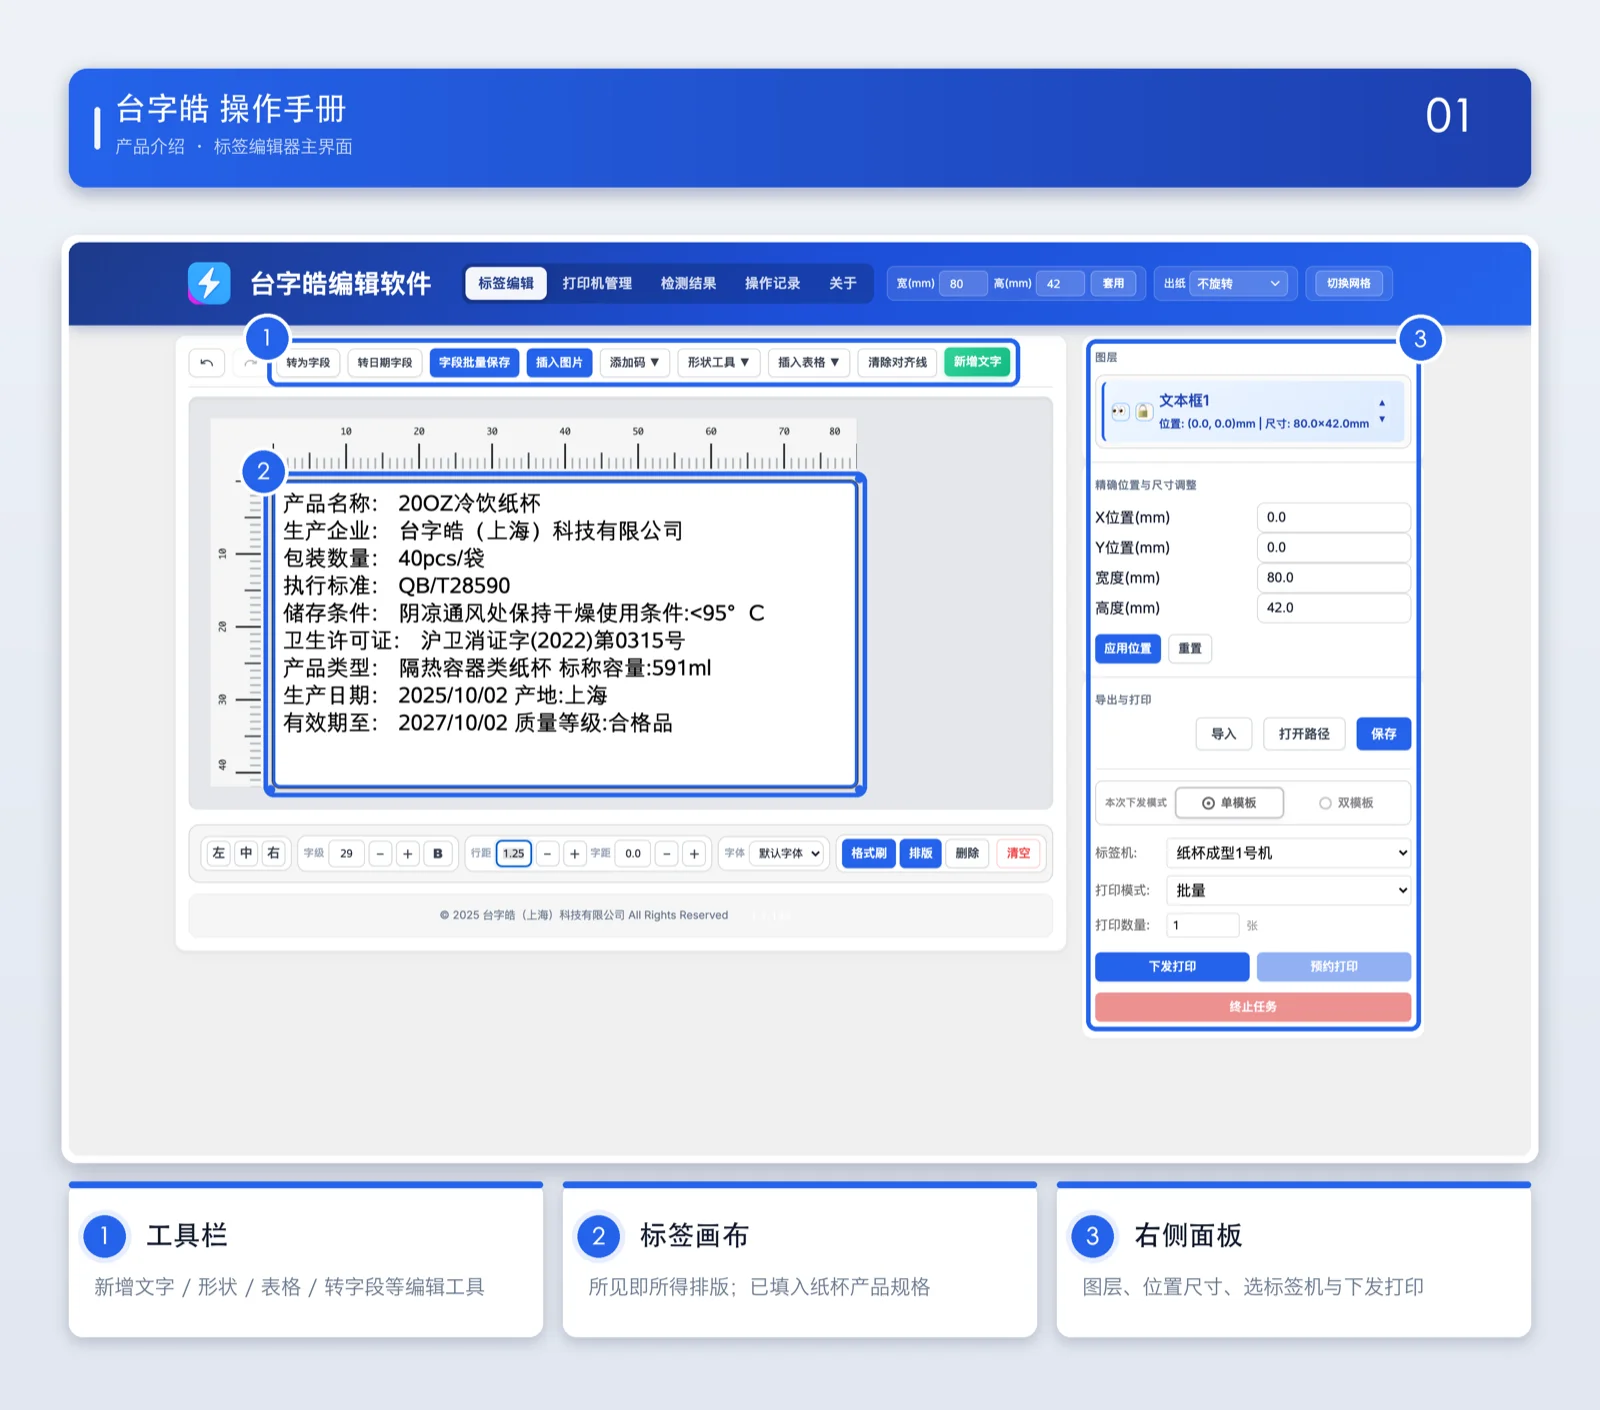Click 重置 reset button
Image resolution: width=1600 pixels, height=1410 pixels.
1190,649
